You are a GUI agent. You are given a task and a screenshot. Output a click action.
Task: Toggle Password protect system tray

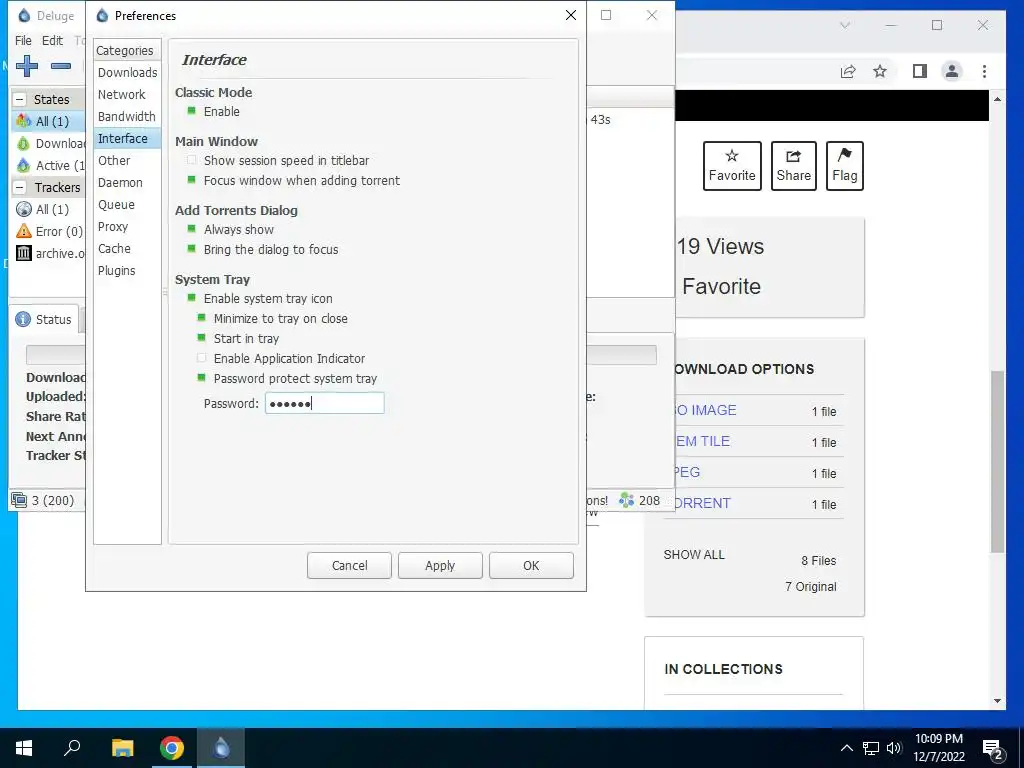click(201, 377)
